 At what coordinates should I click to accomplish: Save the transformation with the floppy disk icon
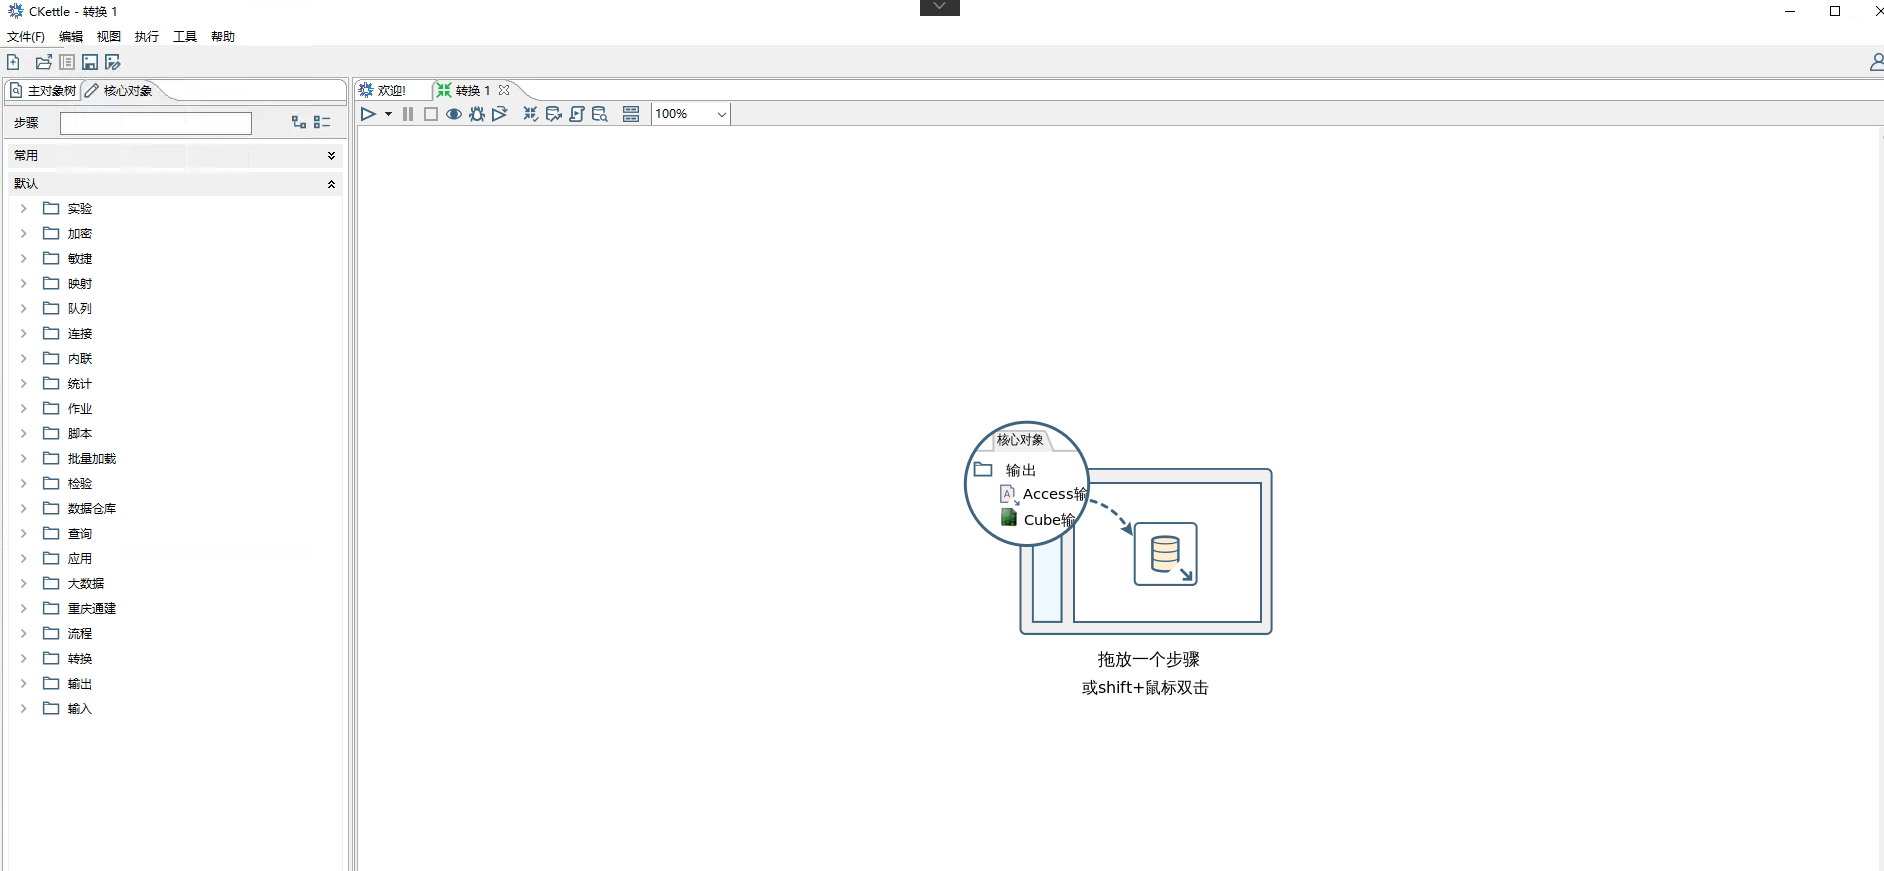coord(90,62)
